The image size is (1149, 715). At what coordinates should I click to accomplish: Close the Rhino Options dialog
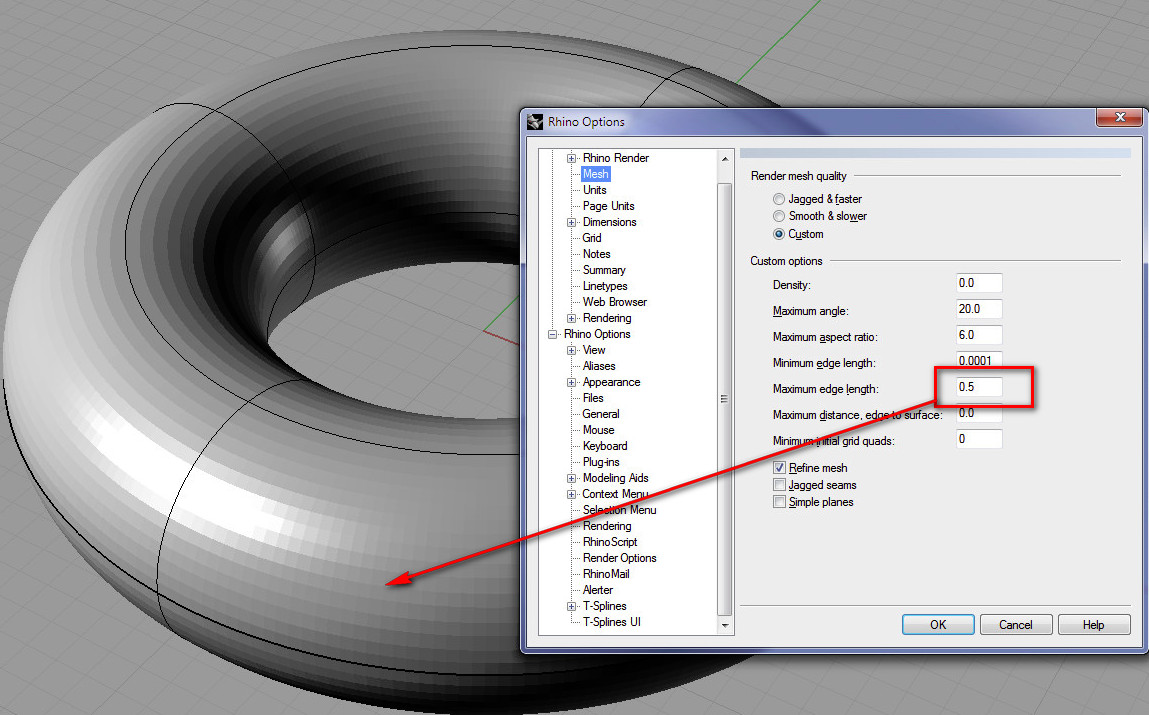1118,118
